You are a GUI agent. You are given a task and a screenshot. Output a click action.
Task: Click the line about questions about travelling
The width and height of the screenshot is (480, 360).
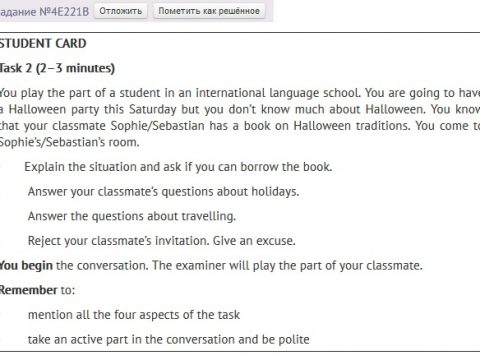click(132, 216)
